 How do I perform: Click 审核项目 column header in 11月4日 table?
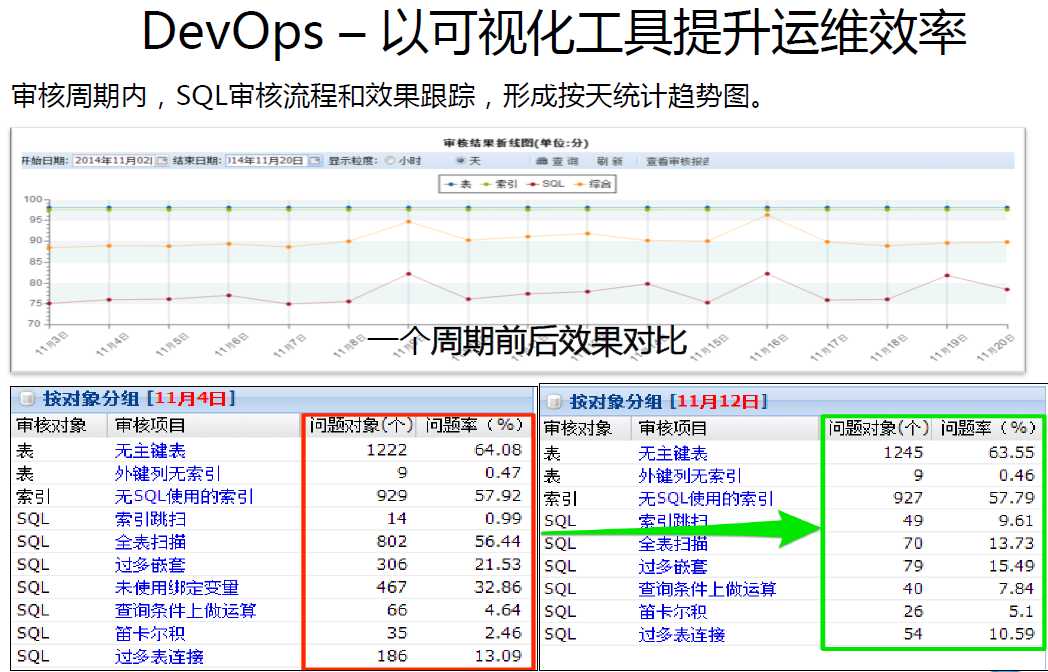click(150, 425)
